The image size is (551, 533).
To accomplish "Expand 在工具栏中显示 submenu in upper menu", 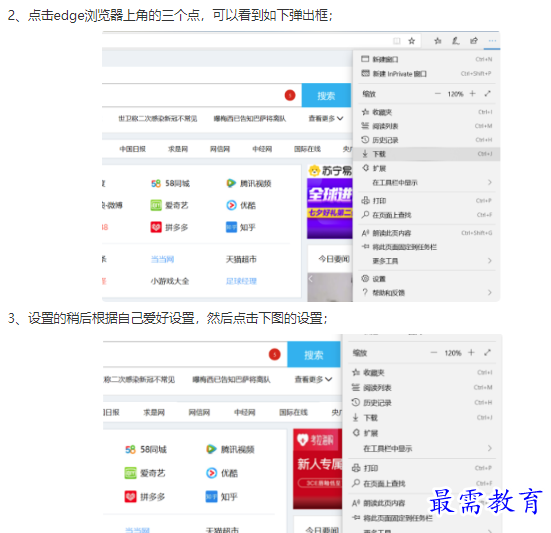I will 427,182.
